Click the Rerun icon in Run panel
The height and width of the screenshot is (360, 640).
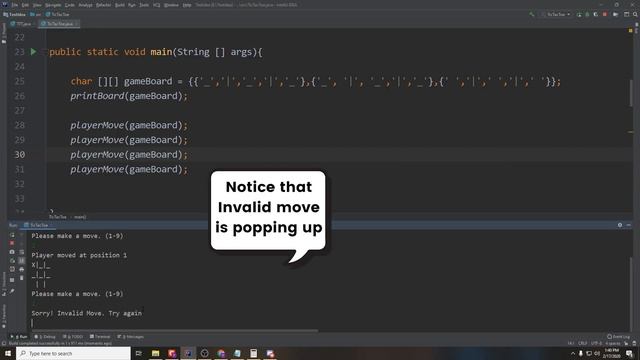pyautogui.click(x=12, y=235)
